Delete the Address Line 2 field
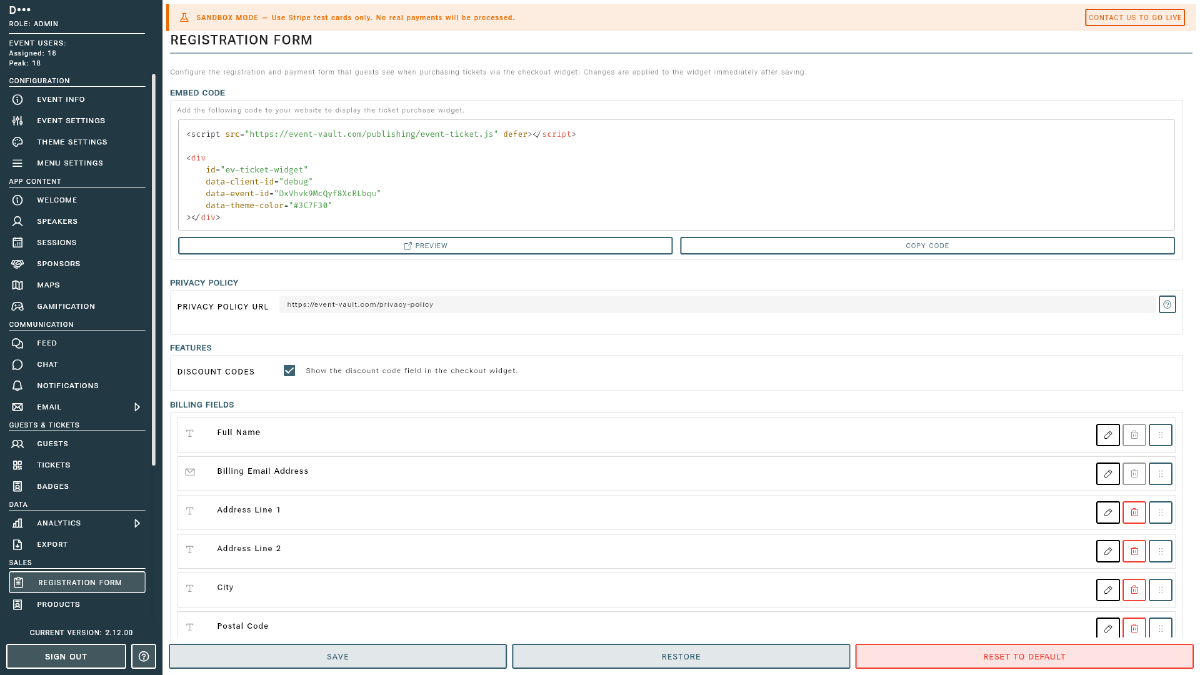The height and width of the screenshot is (675, 1200). click(1134, 551)
